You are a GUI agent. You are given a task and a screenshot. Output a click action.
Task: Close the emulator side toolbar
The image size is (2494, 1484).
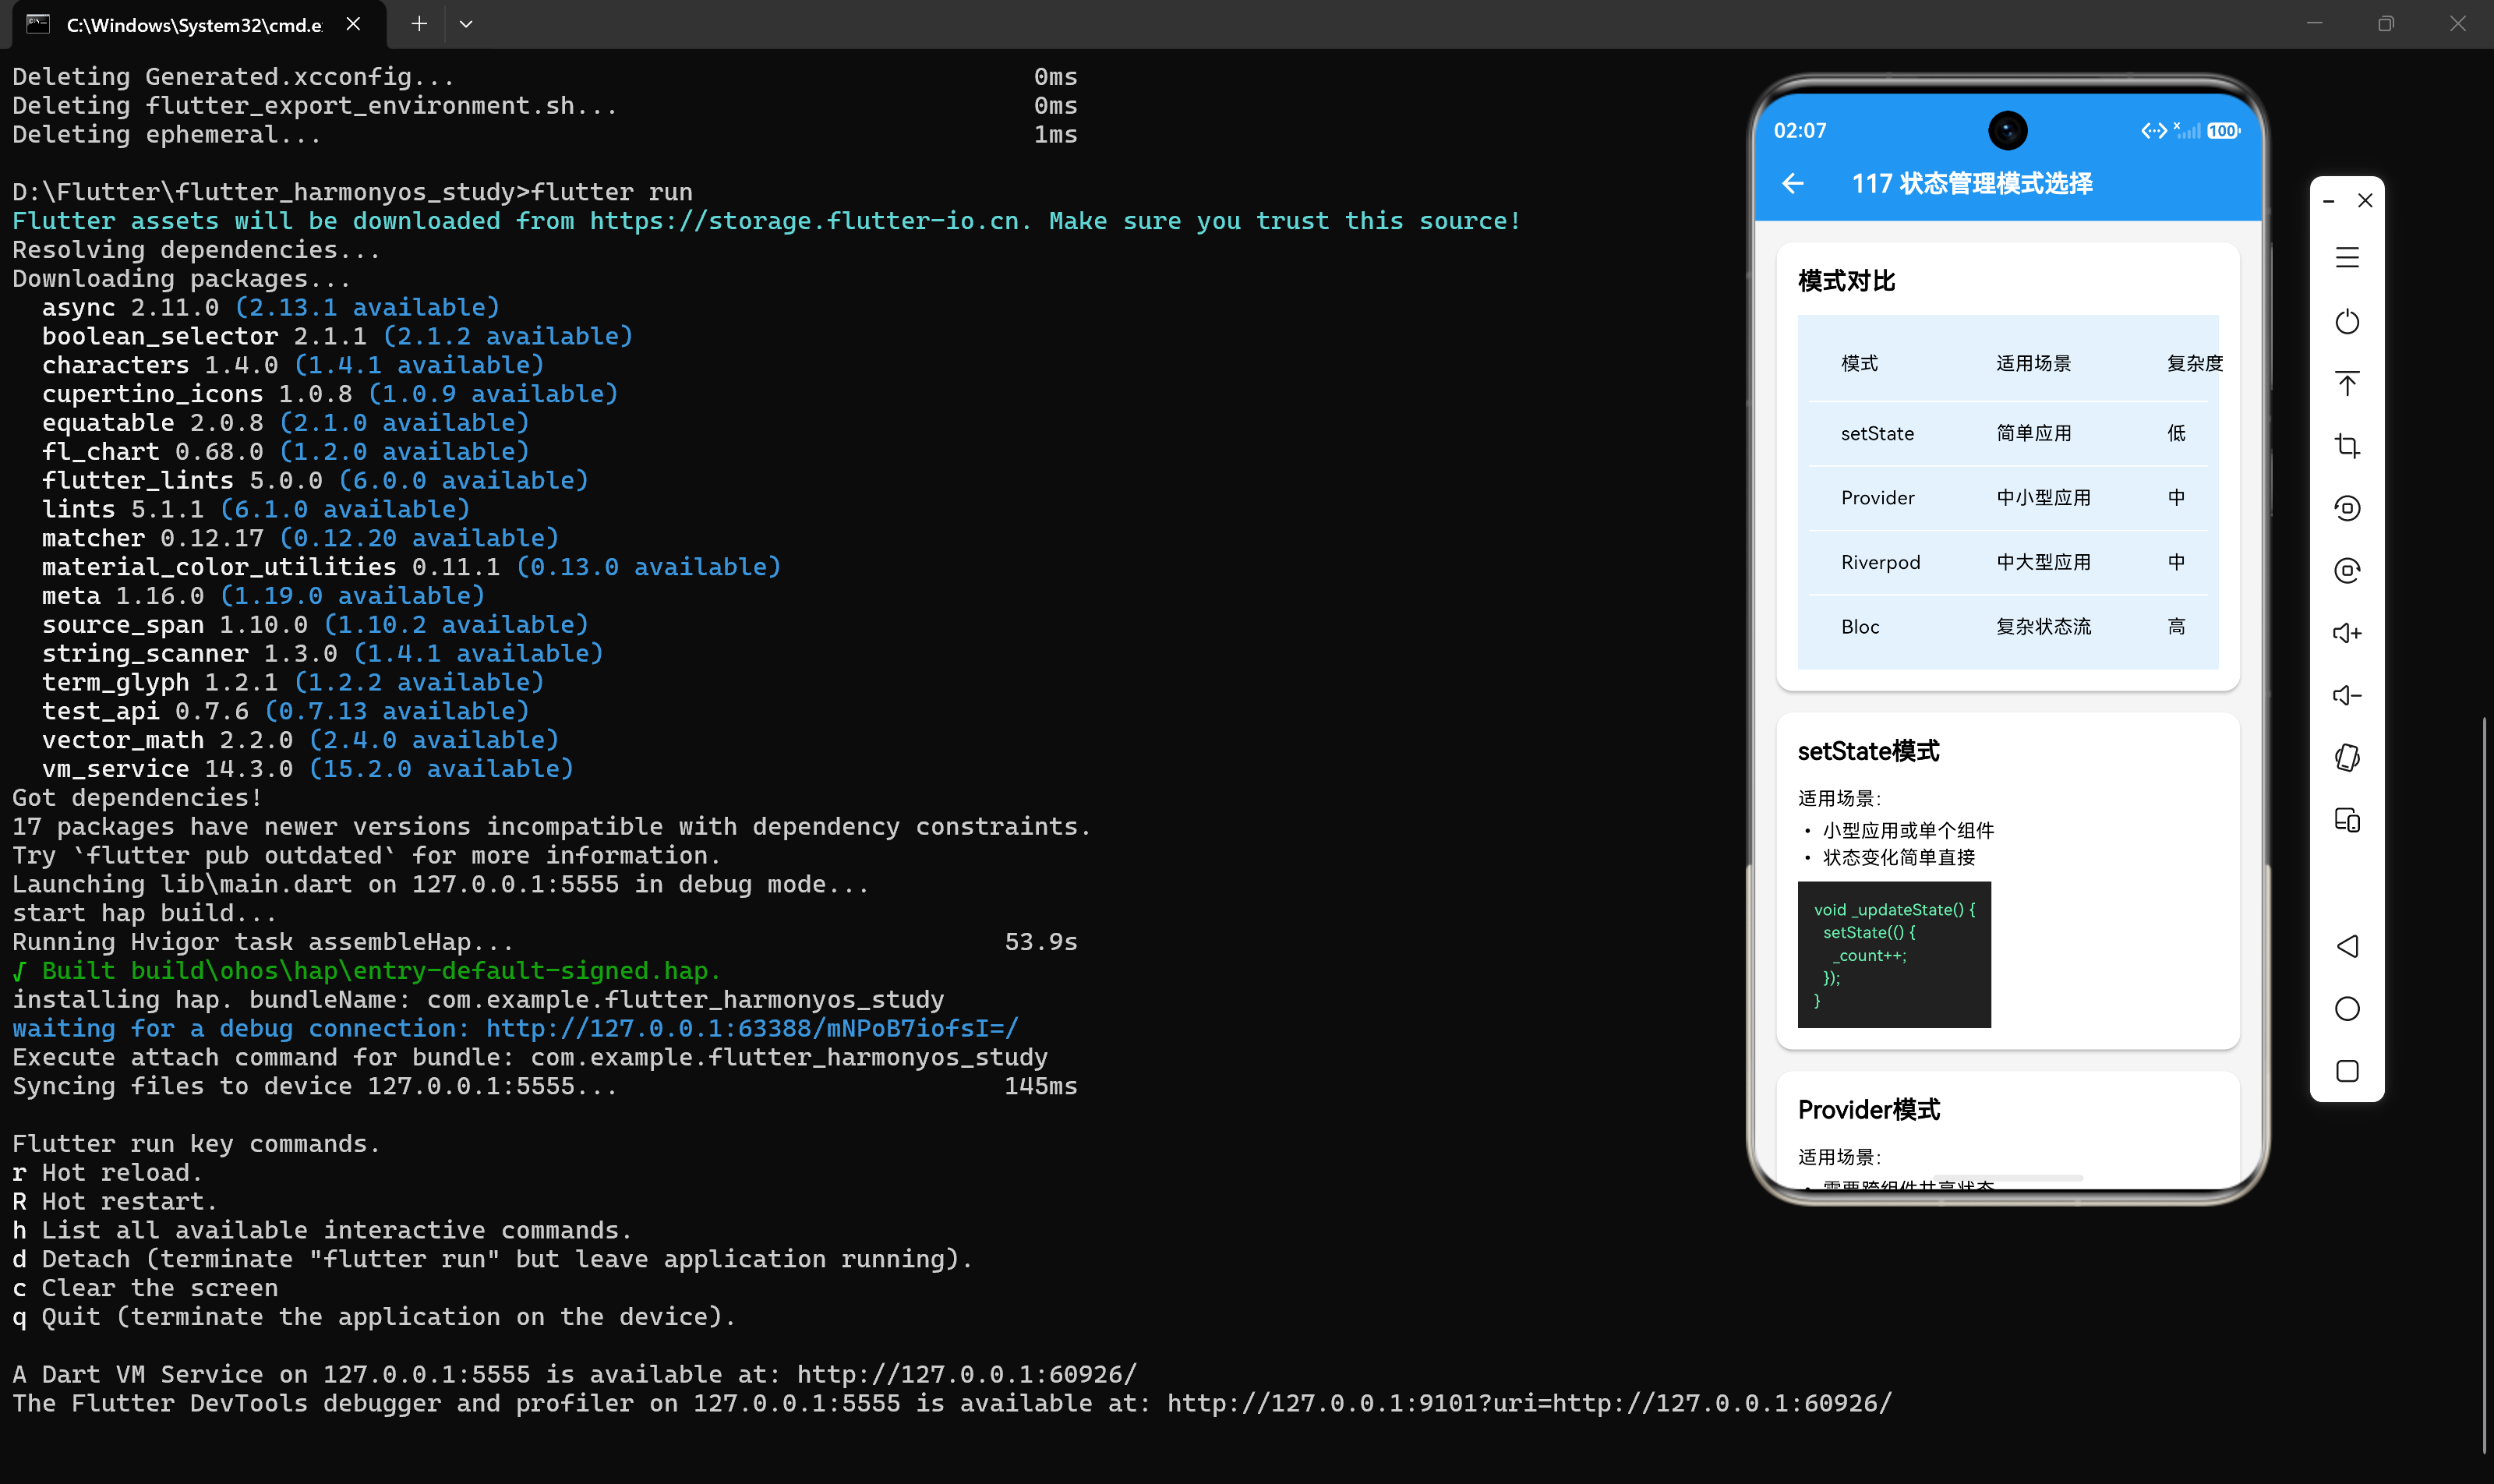(2365, 201)
